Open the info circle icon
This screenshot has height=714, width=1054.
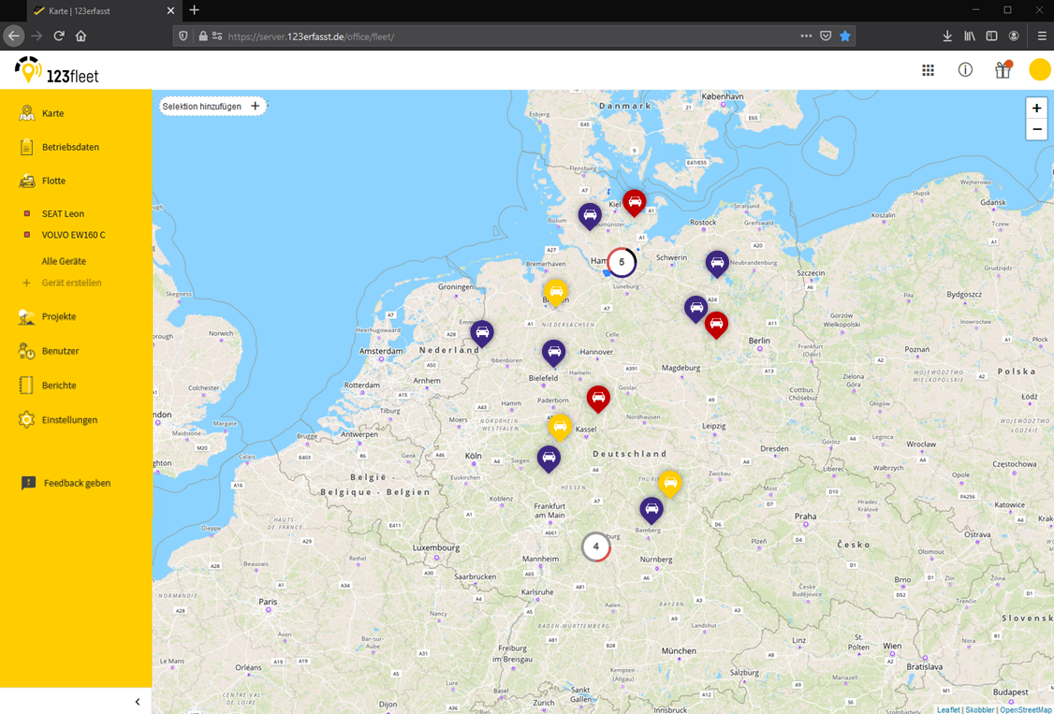pyautogui.click(x=965, y=70)
